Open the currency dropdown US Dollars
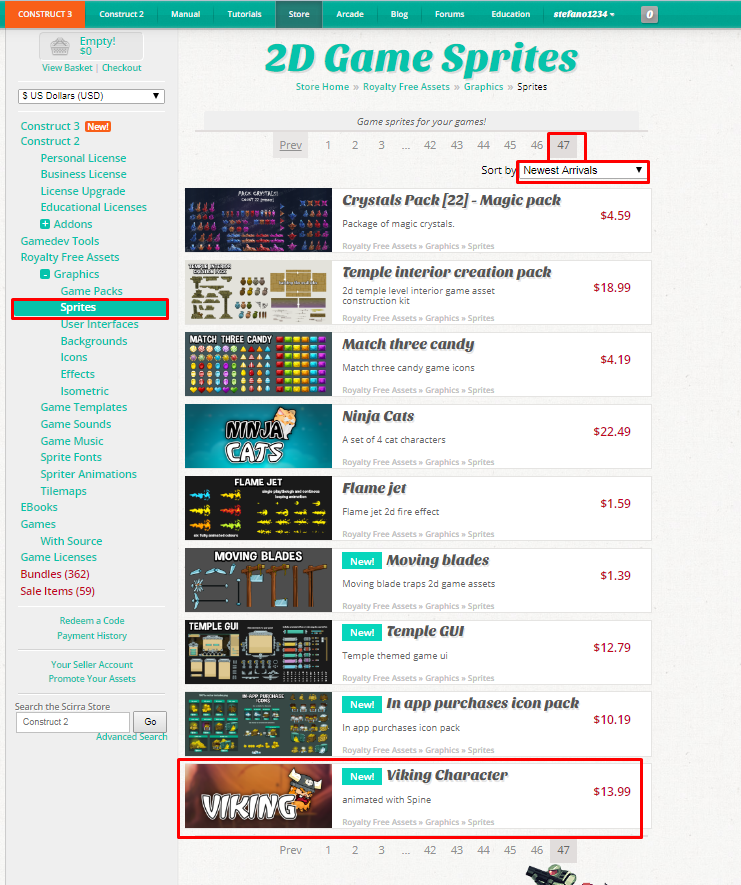The height and width of the screenshot is (885, 741). 91,96
